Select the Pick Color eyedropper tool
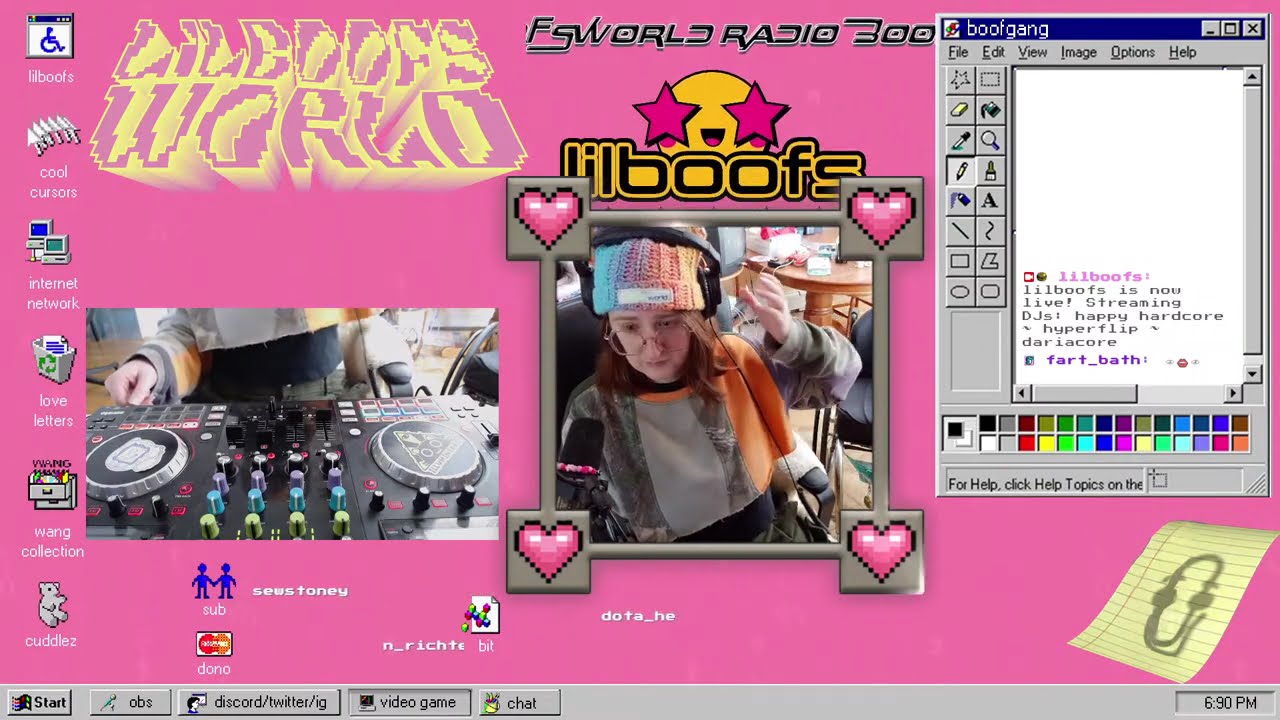The width and height of the screenshot is (1280, 720). tap(960, 140)
